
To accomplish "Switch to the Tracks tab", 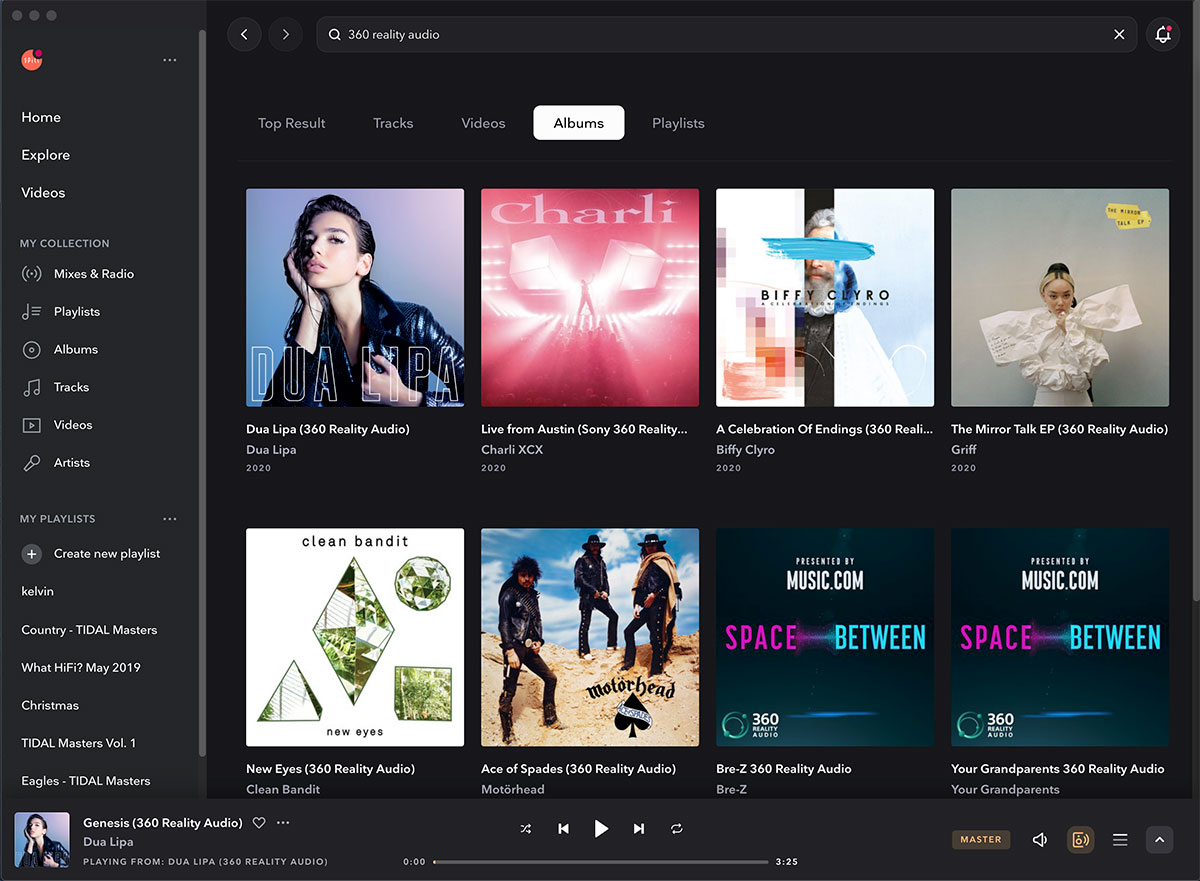I will point(393,123).
